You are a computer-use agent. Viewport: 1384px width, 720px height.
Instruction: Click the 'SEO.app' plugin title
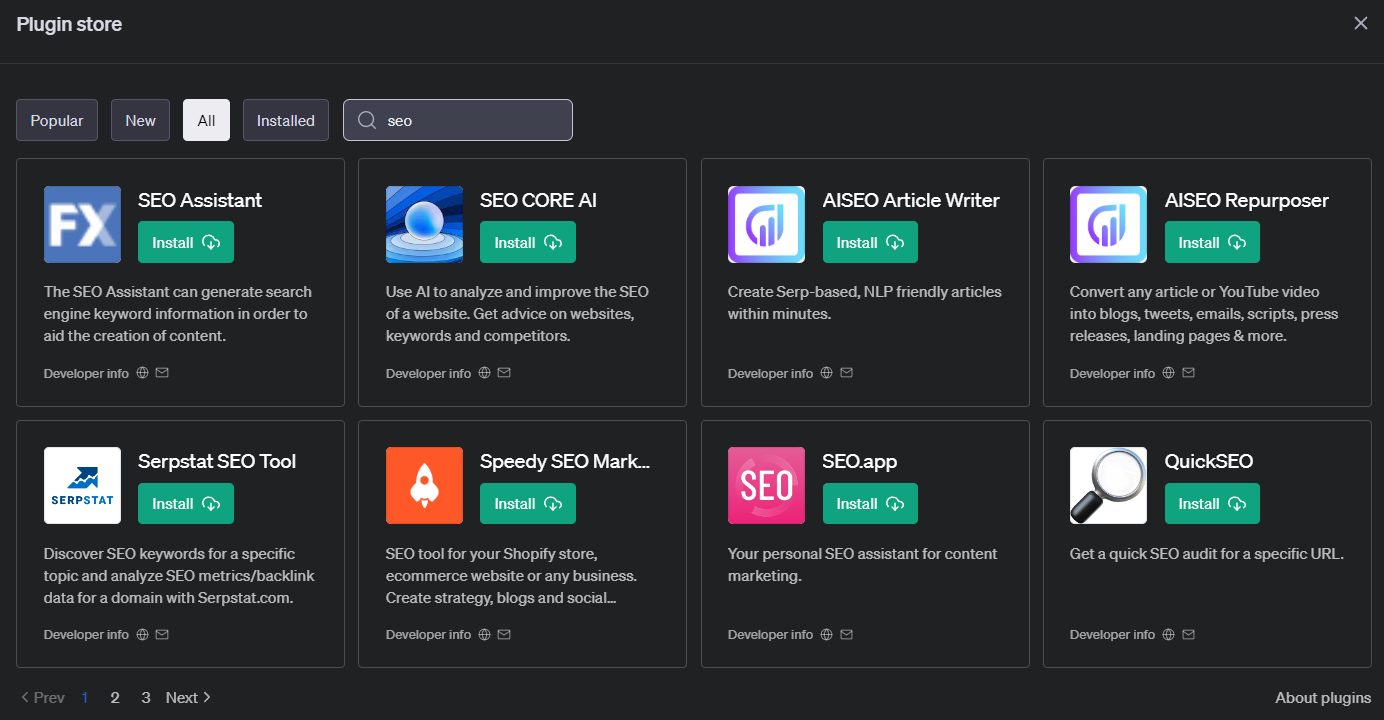[x=860, y=461]
